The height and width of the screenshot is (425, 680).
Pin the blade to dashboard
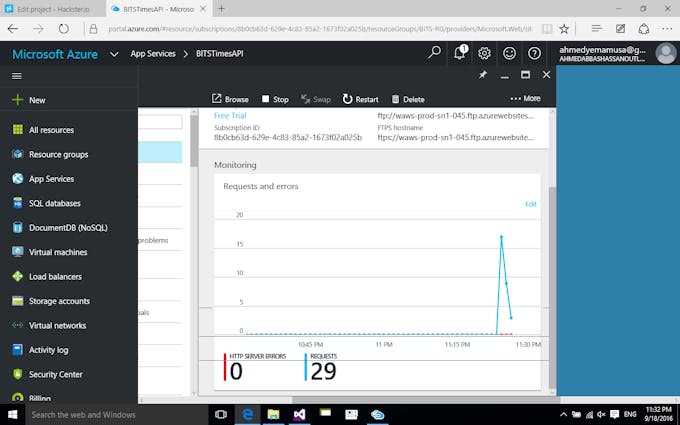(x=483, y=75)
